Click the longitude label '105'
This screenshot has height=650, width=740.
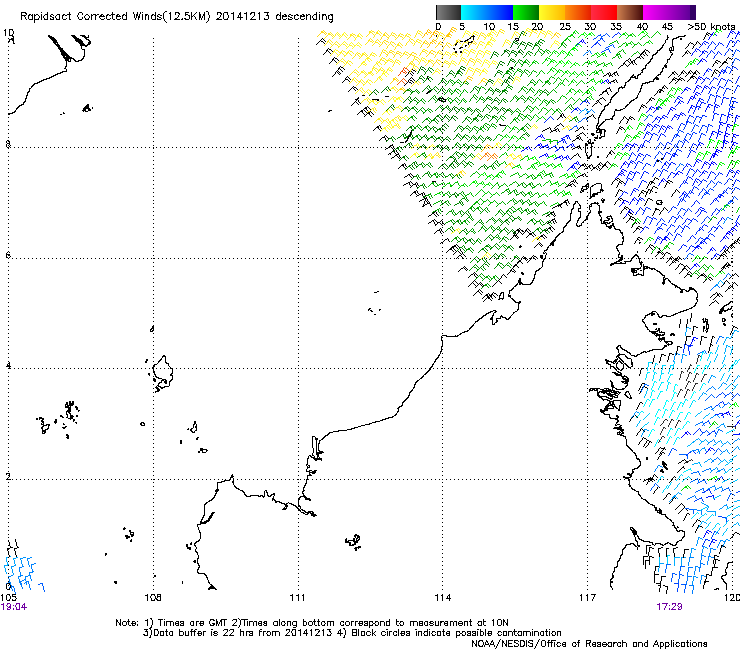point(8,598)
